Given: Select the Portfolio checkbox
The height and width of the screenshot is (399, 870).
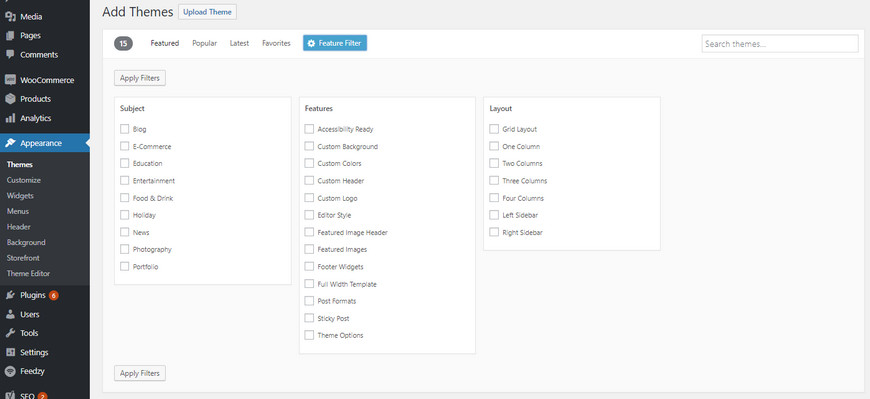Looking at the screenshot, I should tap(124, 266).
